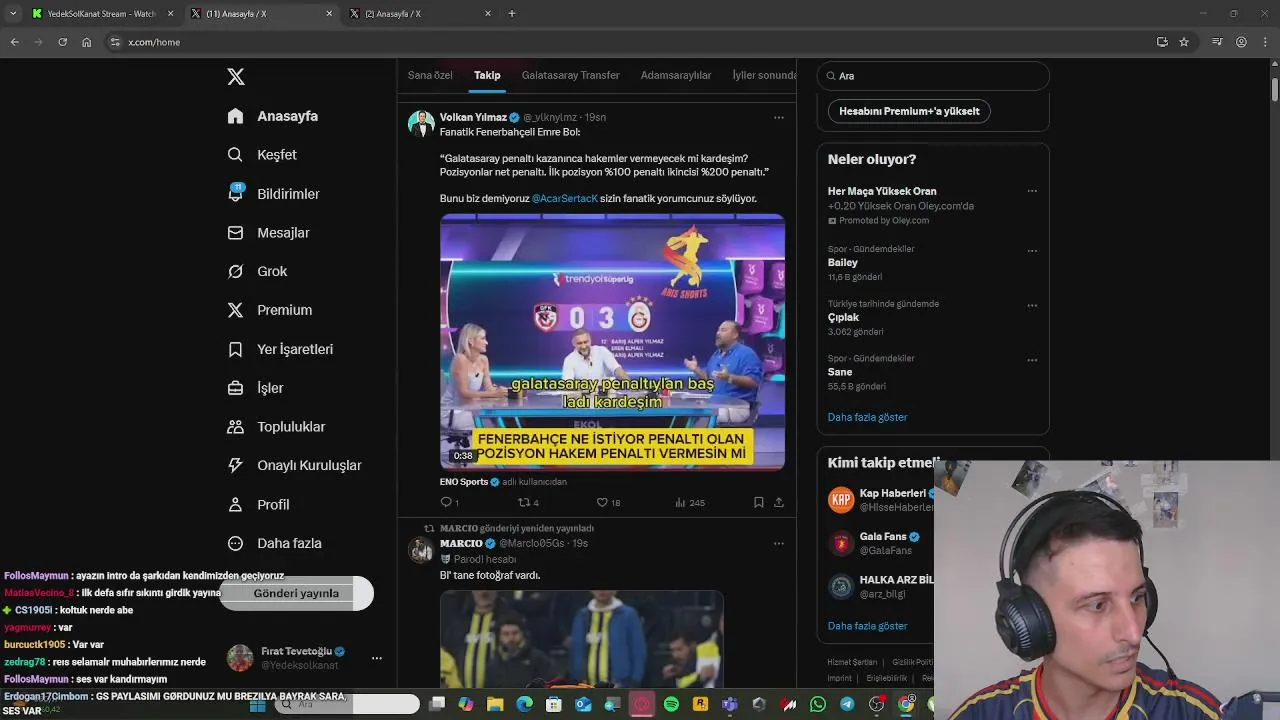Open Keşfet explore search page

tap(262, 155)
